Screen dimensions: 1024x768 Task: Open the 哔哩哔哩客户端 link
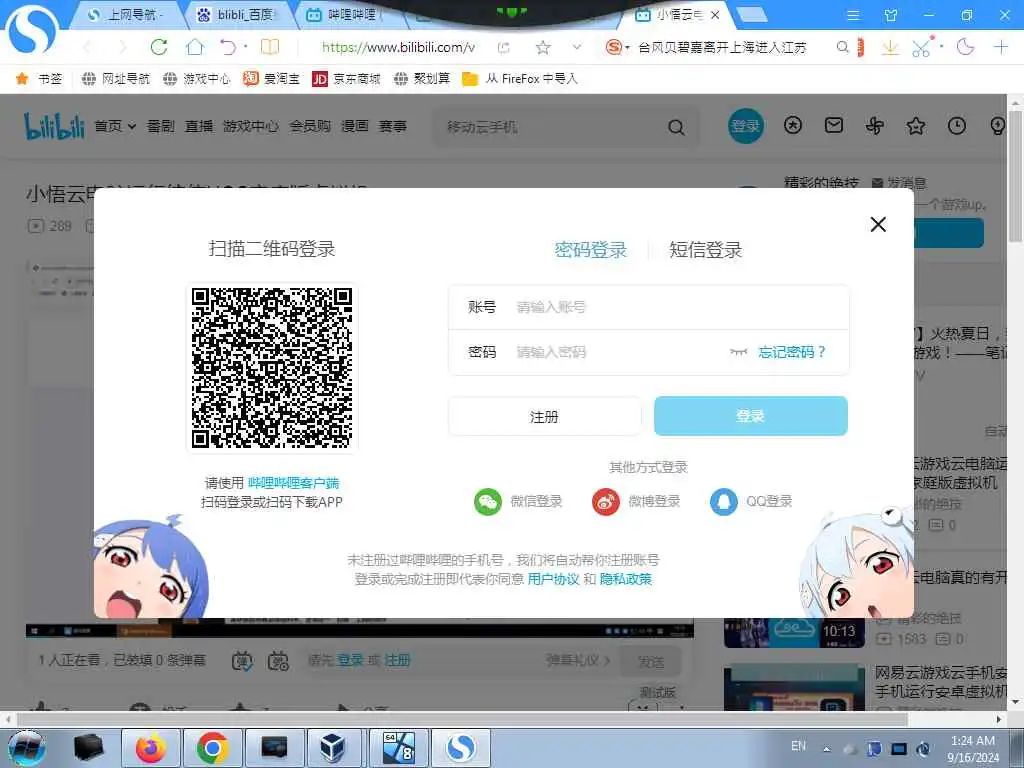point(293,483)
